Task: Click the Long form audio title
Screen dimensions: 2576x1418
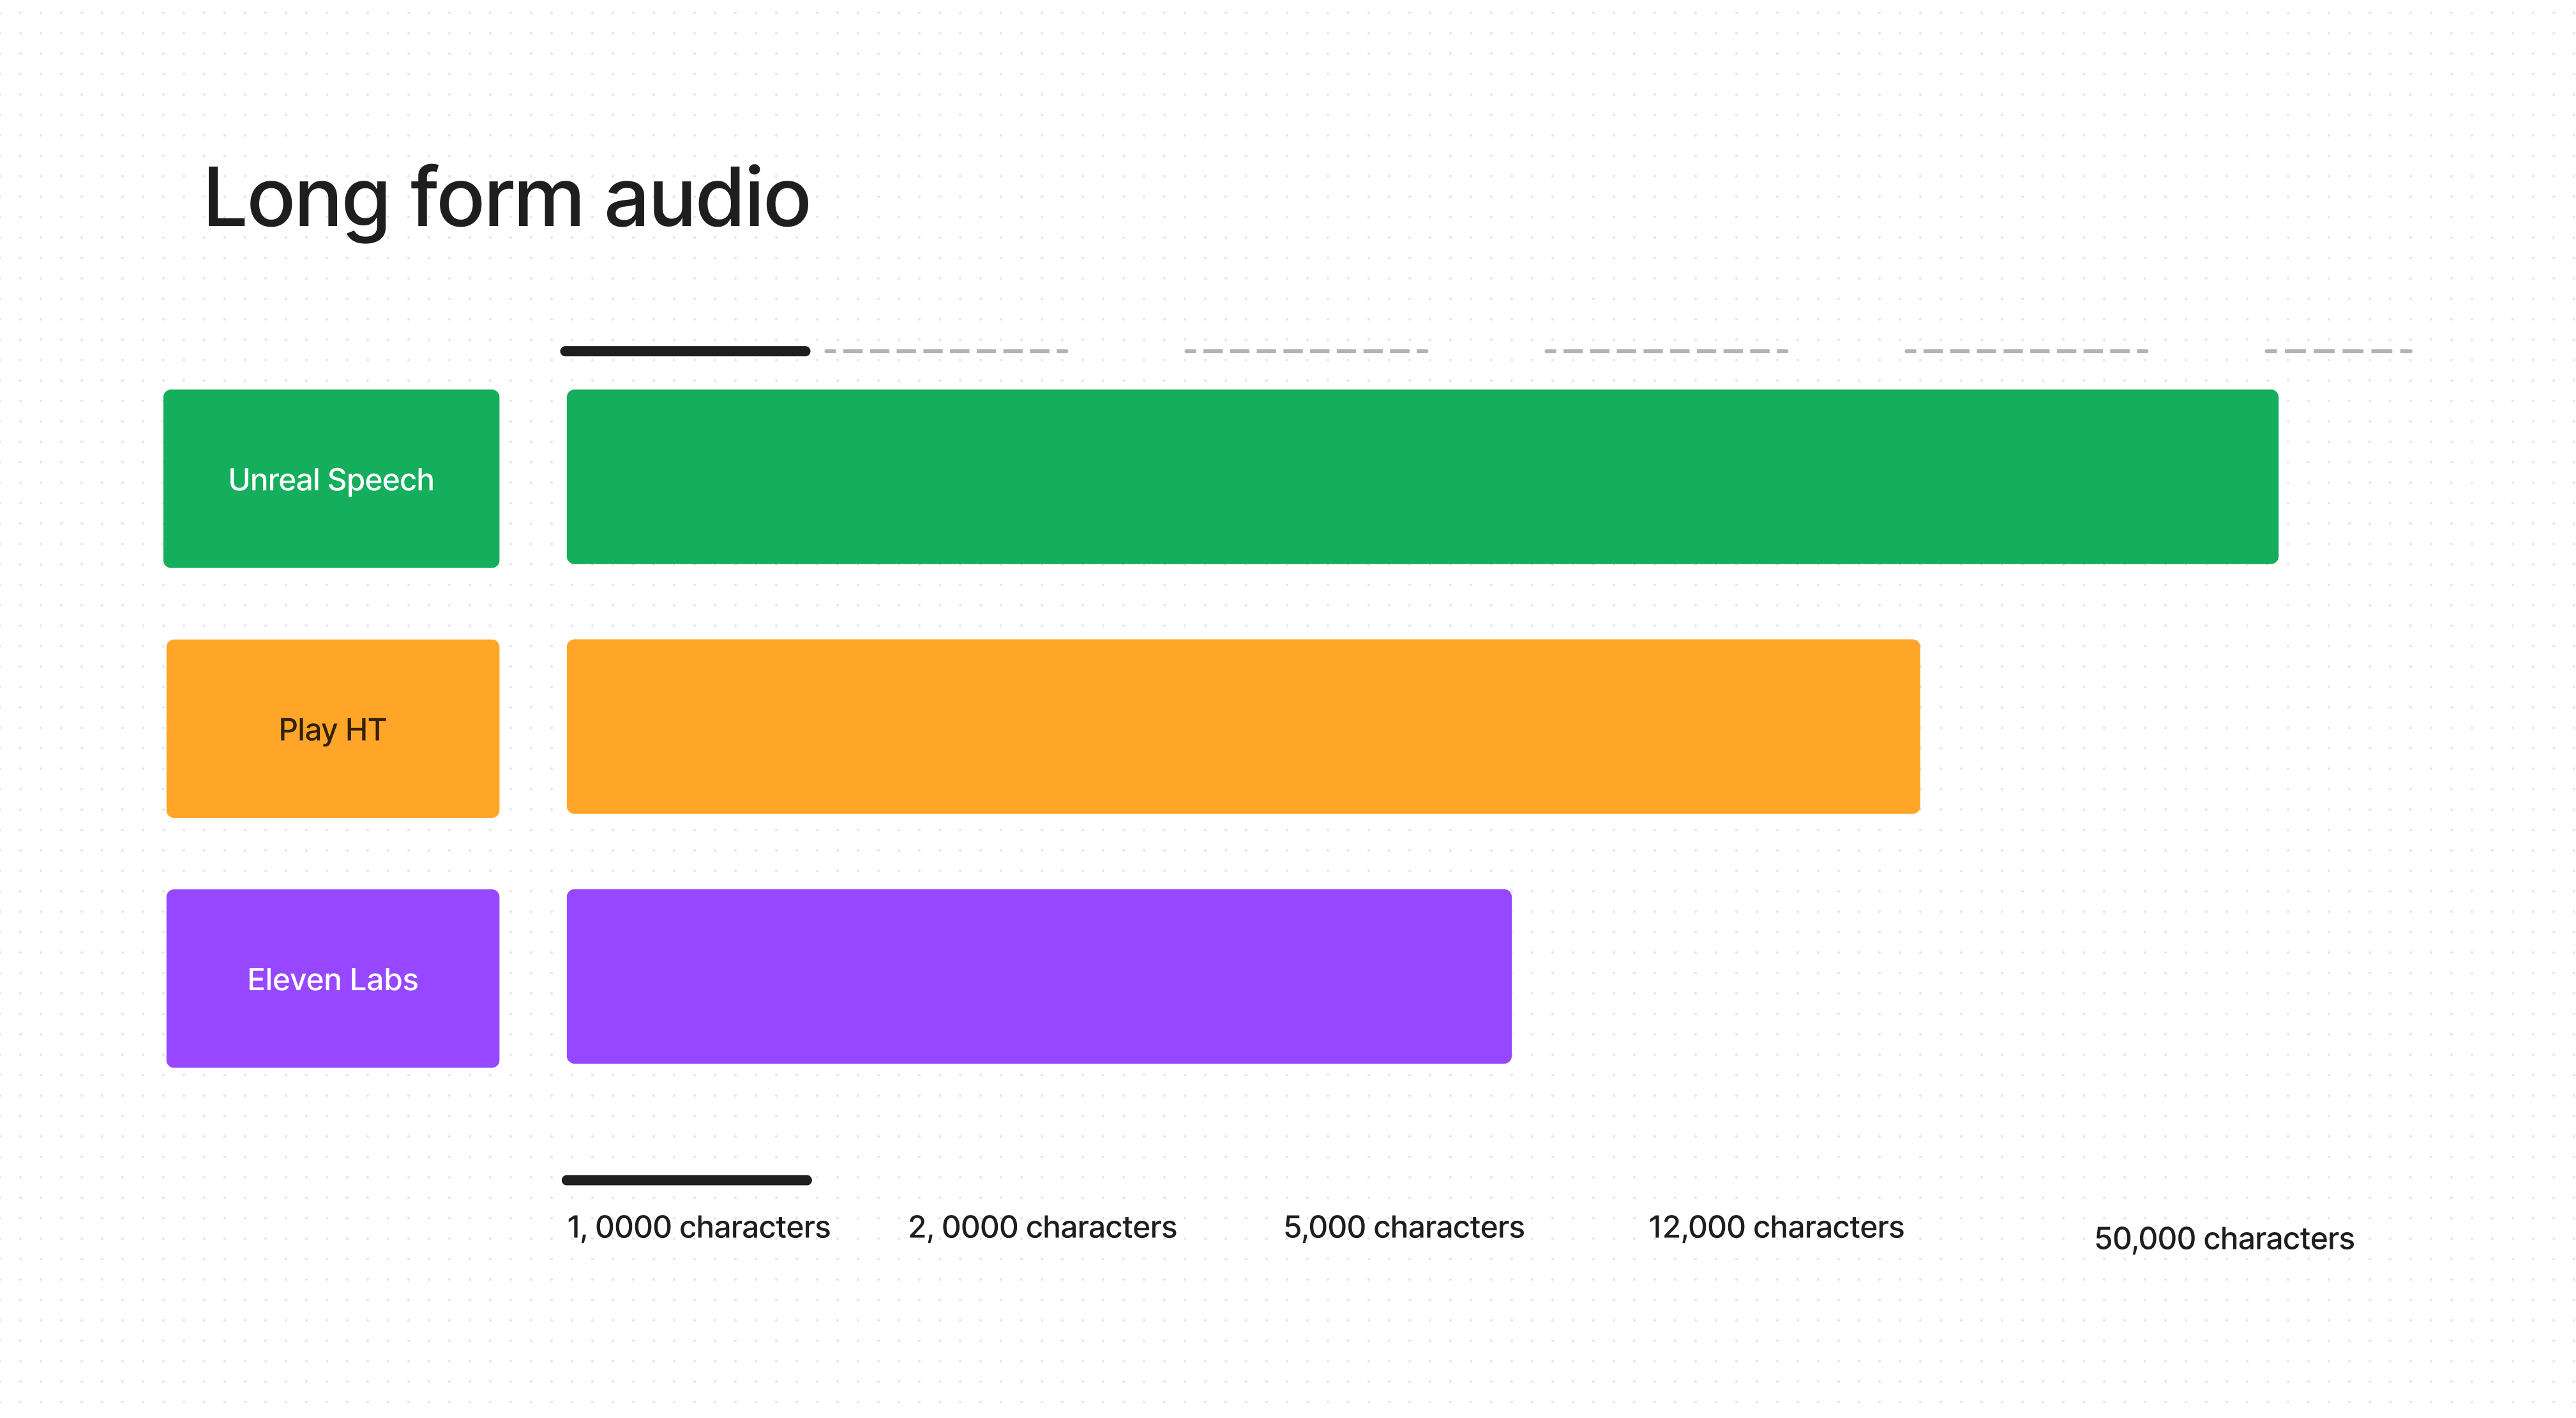Action: pos(506,199)
